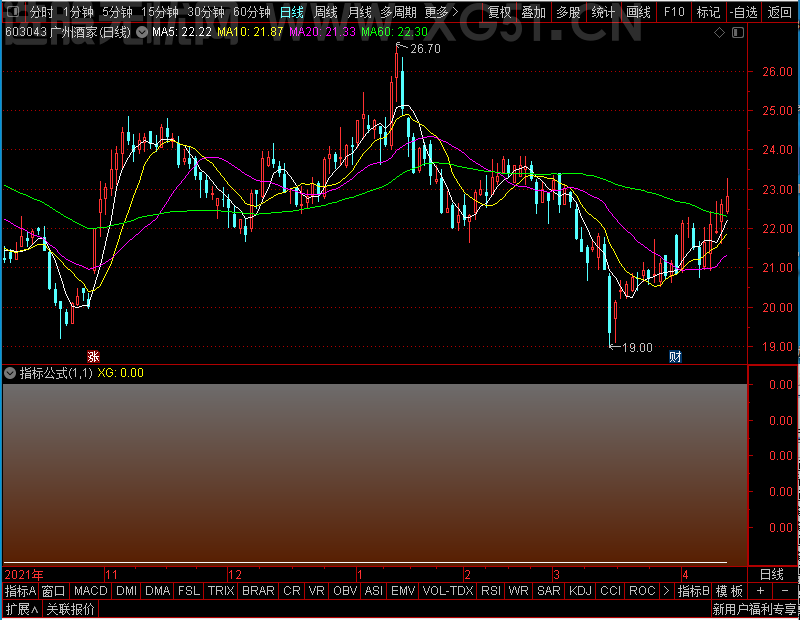
Task: Click the 返回 back button
Action: click(x=780, y=12)
